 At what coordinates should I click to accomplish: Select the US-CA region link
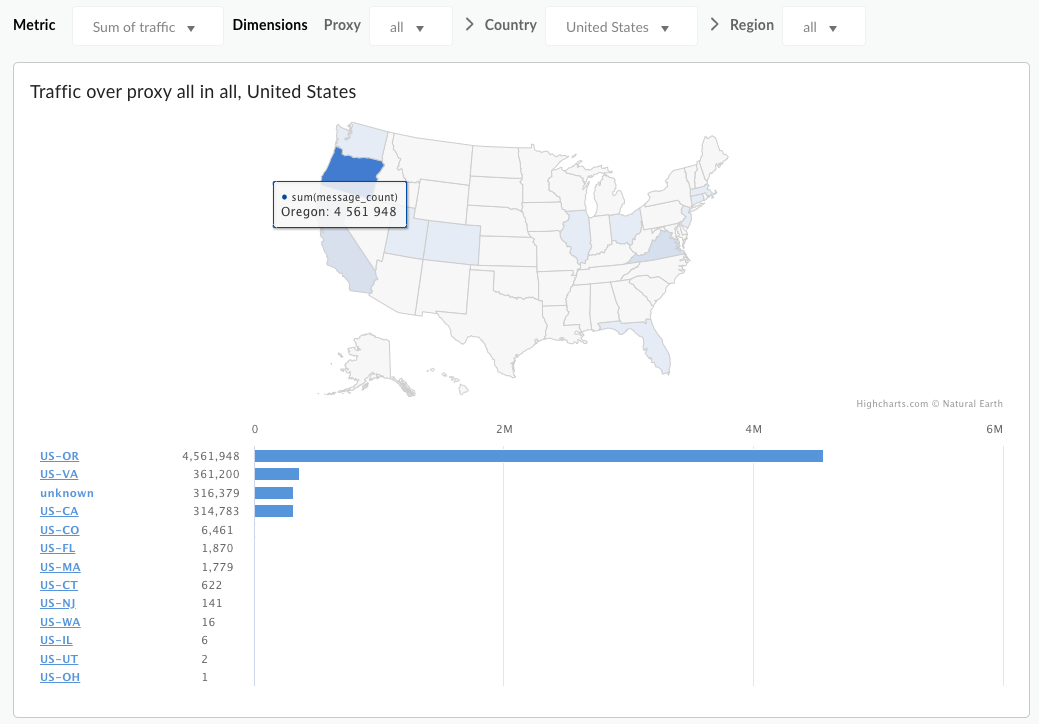pos(59,511)
